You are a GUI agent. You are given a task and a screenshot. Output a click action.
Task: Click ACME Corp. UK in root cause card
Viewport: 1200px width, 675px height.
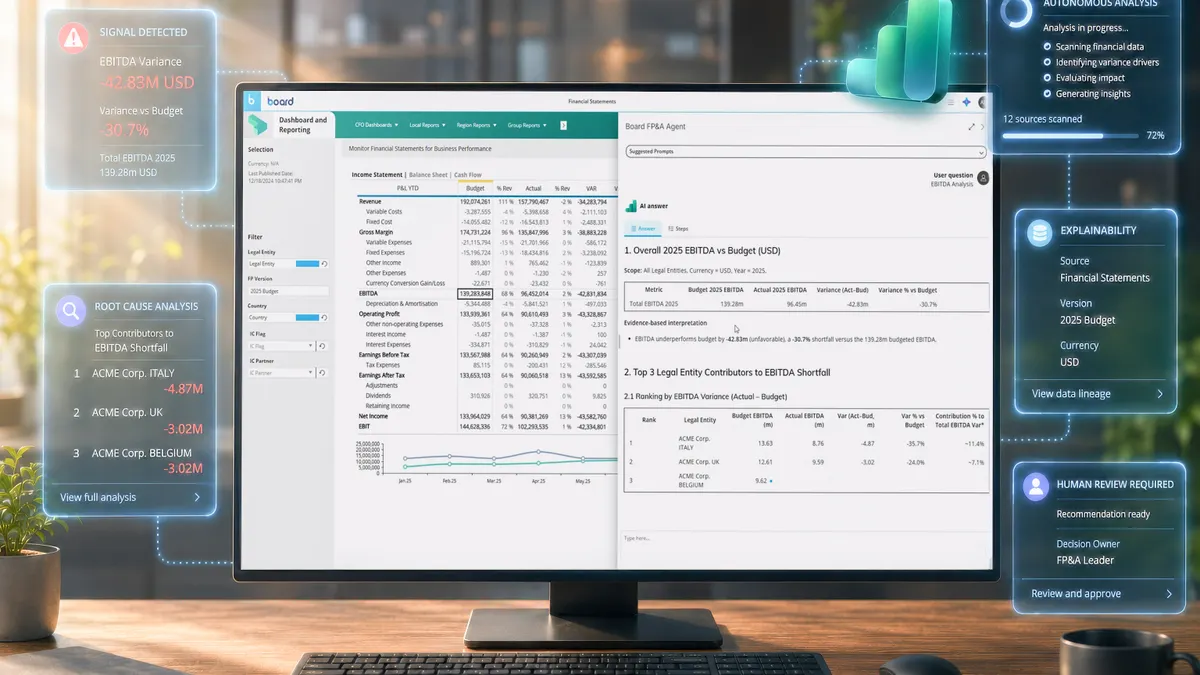(127, 412)
